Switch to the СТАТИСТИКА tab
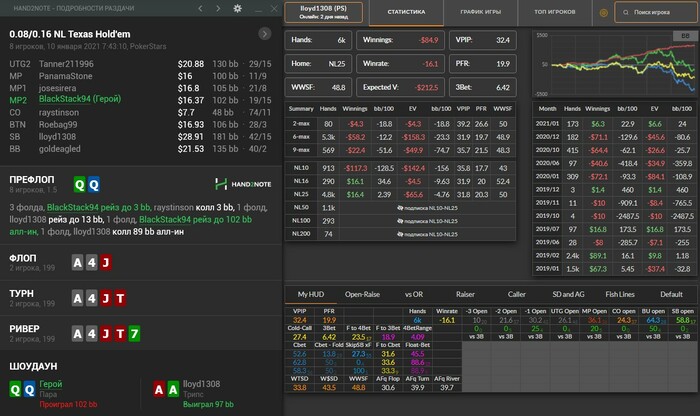700x416 pixels. (406, 12)
